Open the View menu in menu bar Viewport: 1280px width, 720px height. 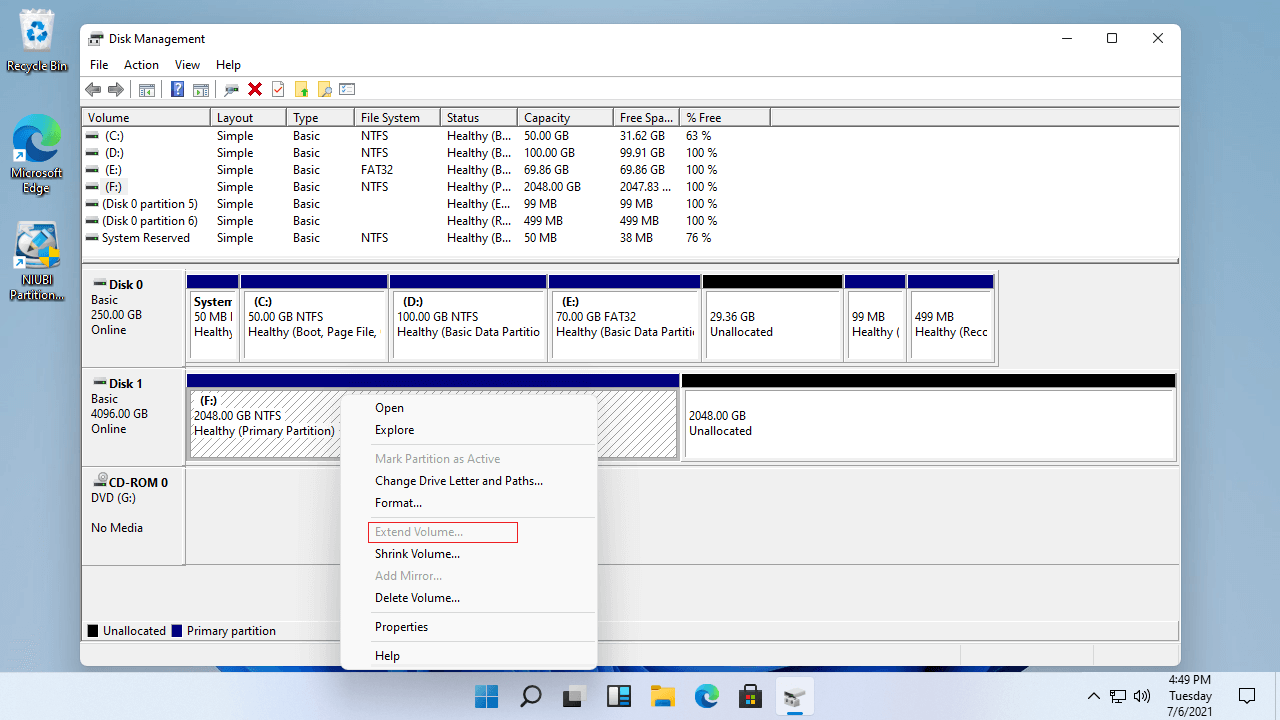[187, 65]
